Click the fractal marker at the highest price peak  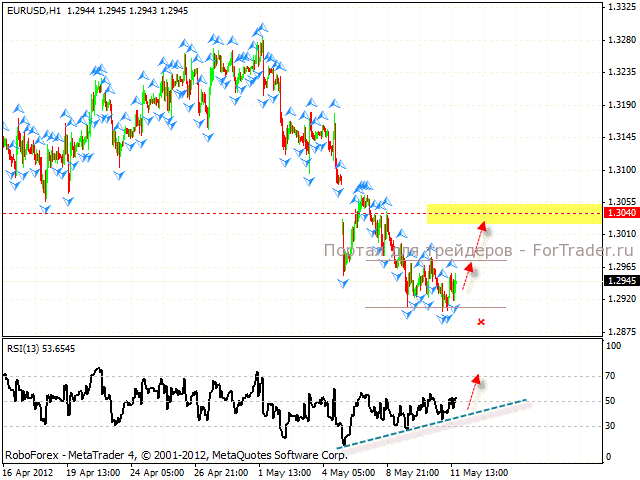(260, 33)
